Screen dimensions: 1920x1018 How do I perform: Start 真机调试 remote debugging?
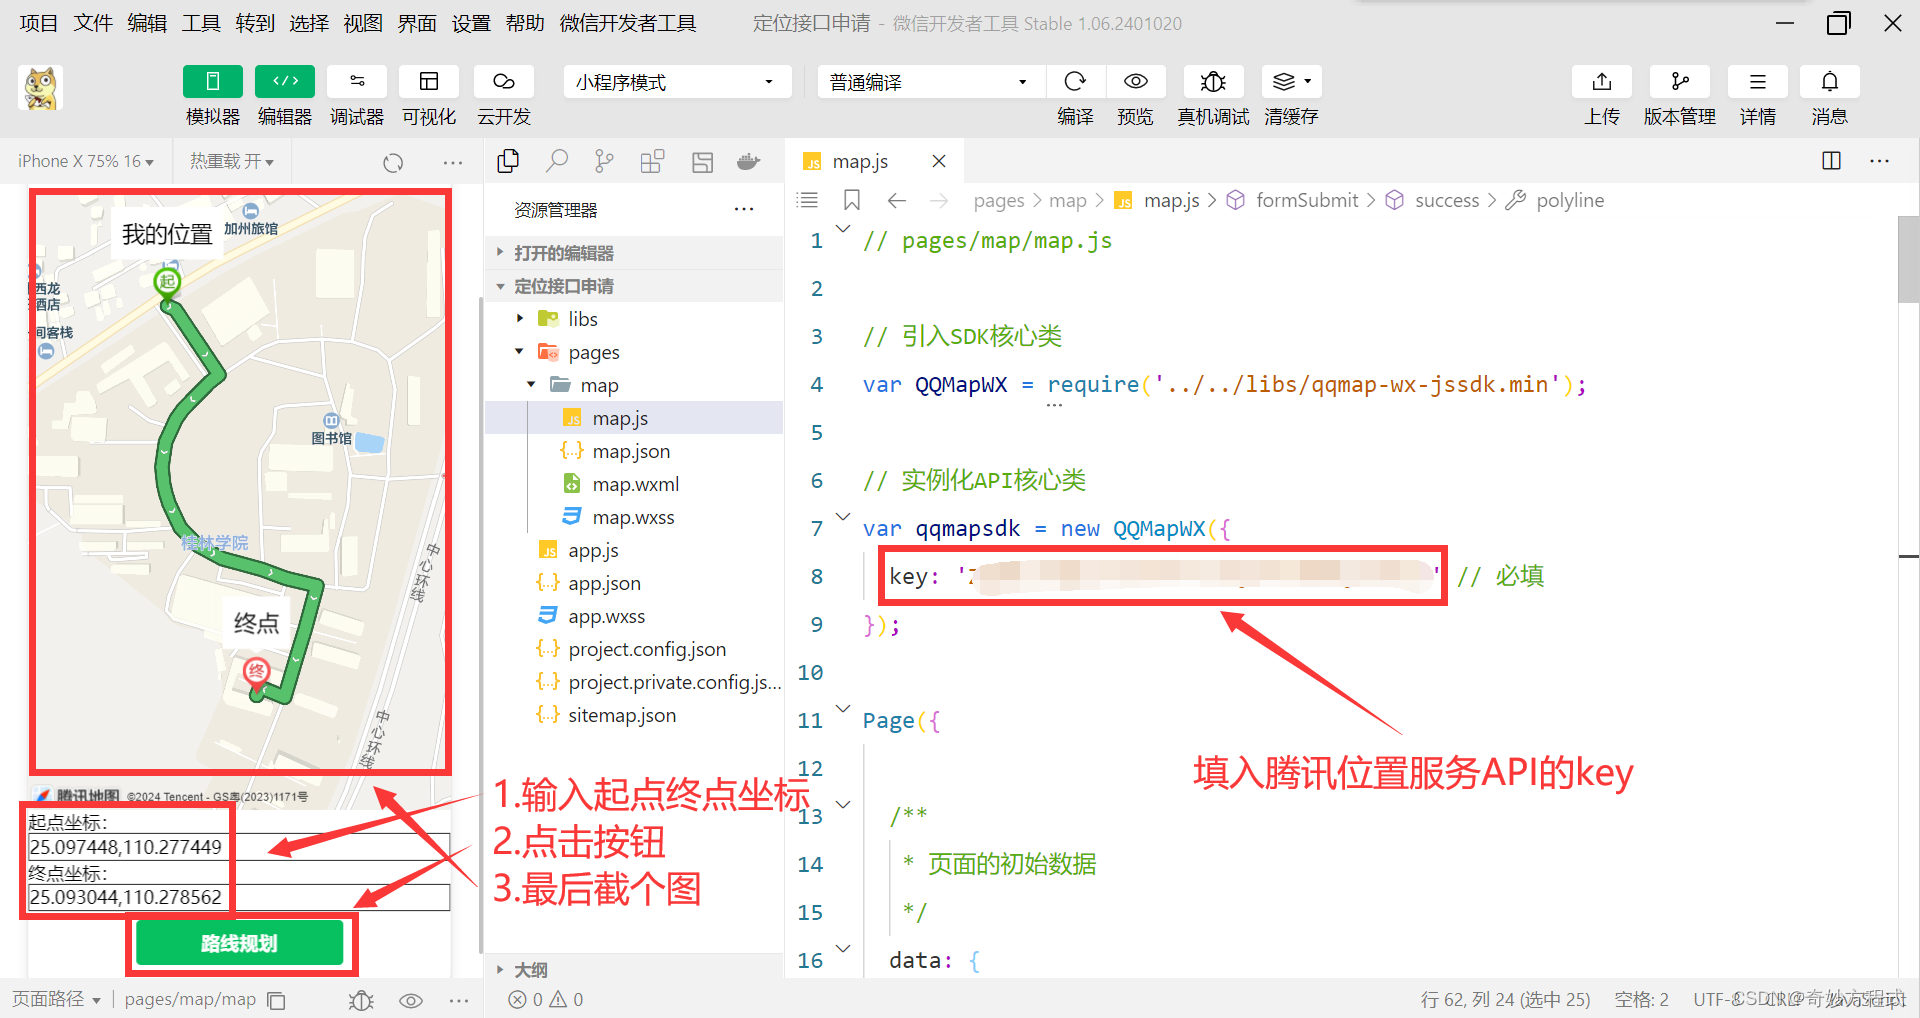click(x=1213, y=82)
